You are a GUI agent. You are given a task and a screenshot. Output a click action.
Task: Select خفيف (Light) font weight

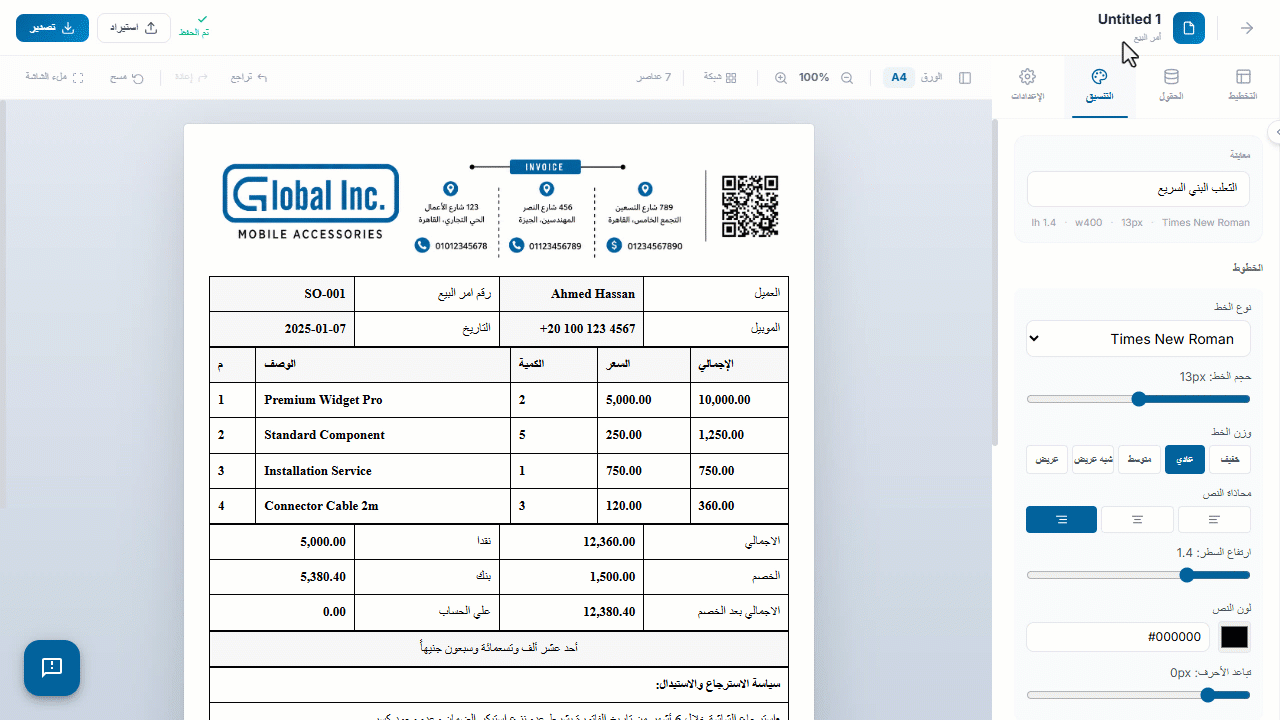click(x=1230, y=459)
